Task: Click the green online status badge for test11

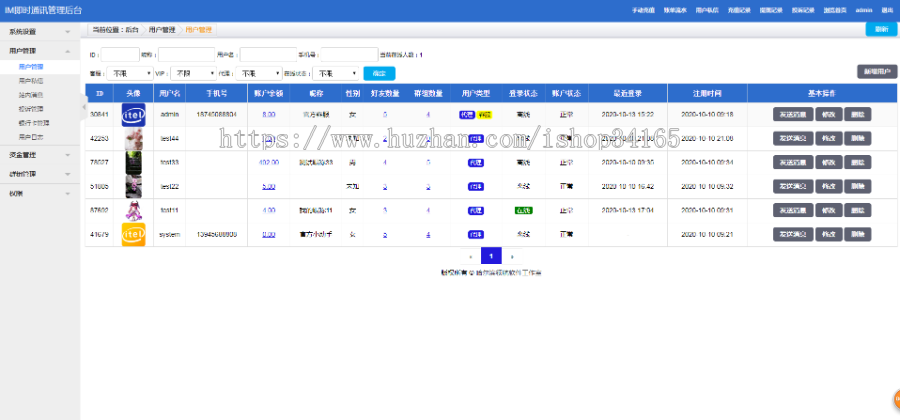Action: (x=522, y=210)
